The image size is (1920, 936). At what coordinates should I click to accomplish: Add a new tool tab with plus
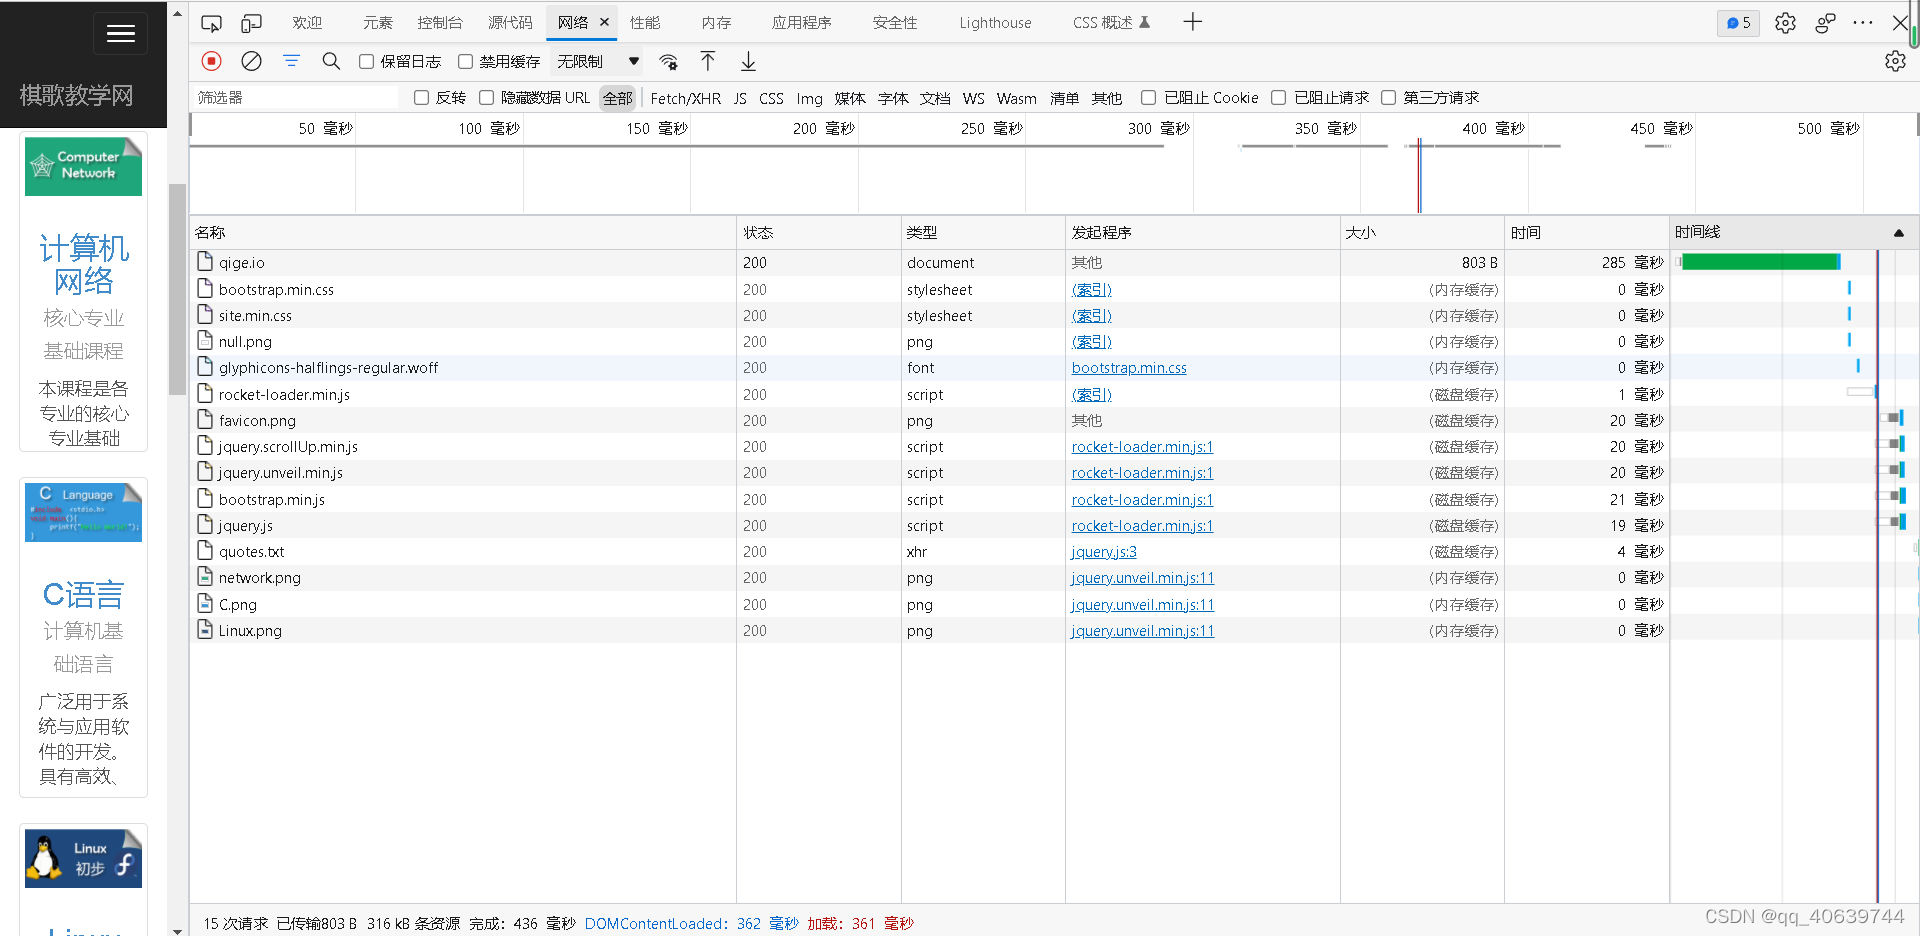(x=1192, y=22)
